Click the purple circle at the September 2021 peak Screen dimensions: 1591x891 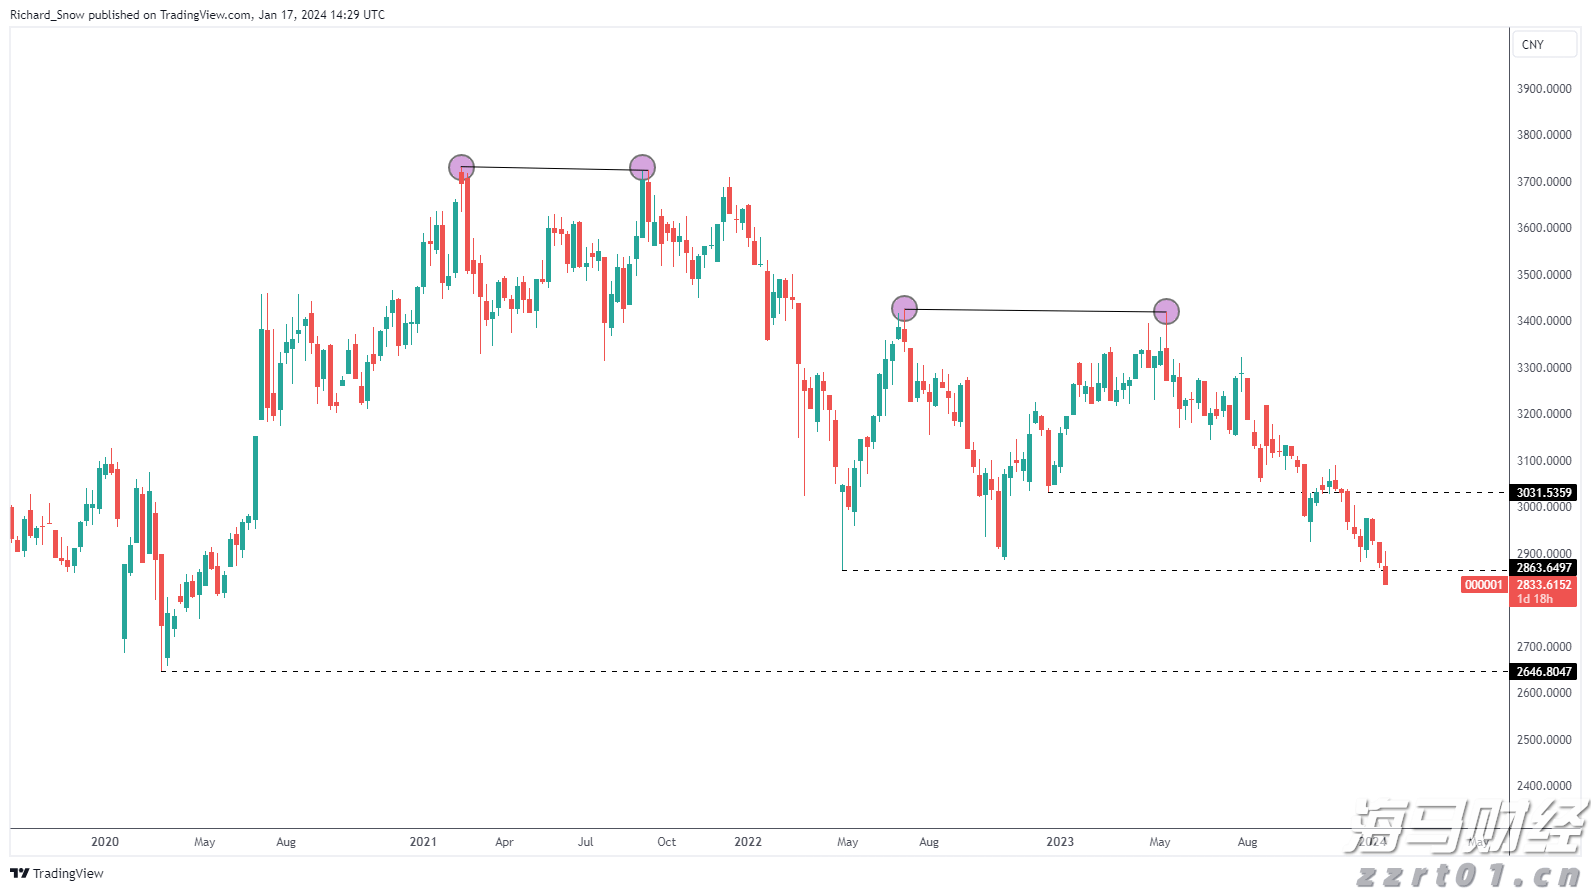642,168
